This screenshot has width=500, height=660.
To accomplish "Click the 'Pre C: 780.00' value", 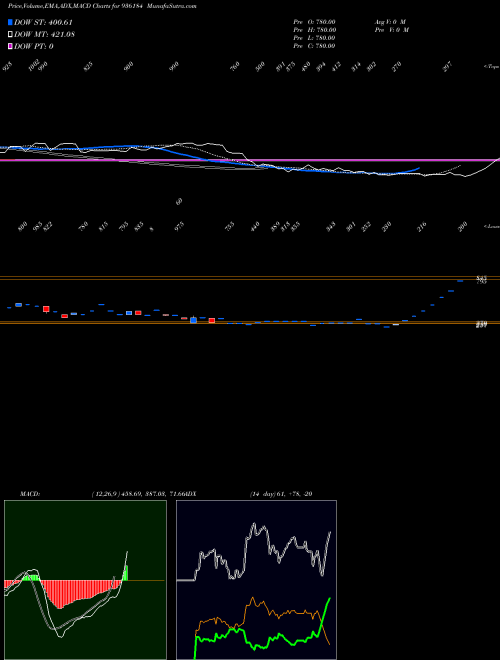I will [314, 46].
